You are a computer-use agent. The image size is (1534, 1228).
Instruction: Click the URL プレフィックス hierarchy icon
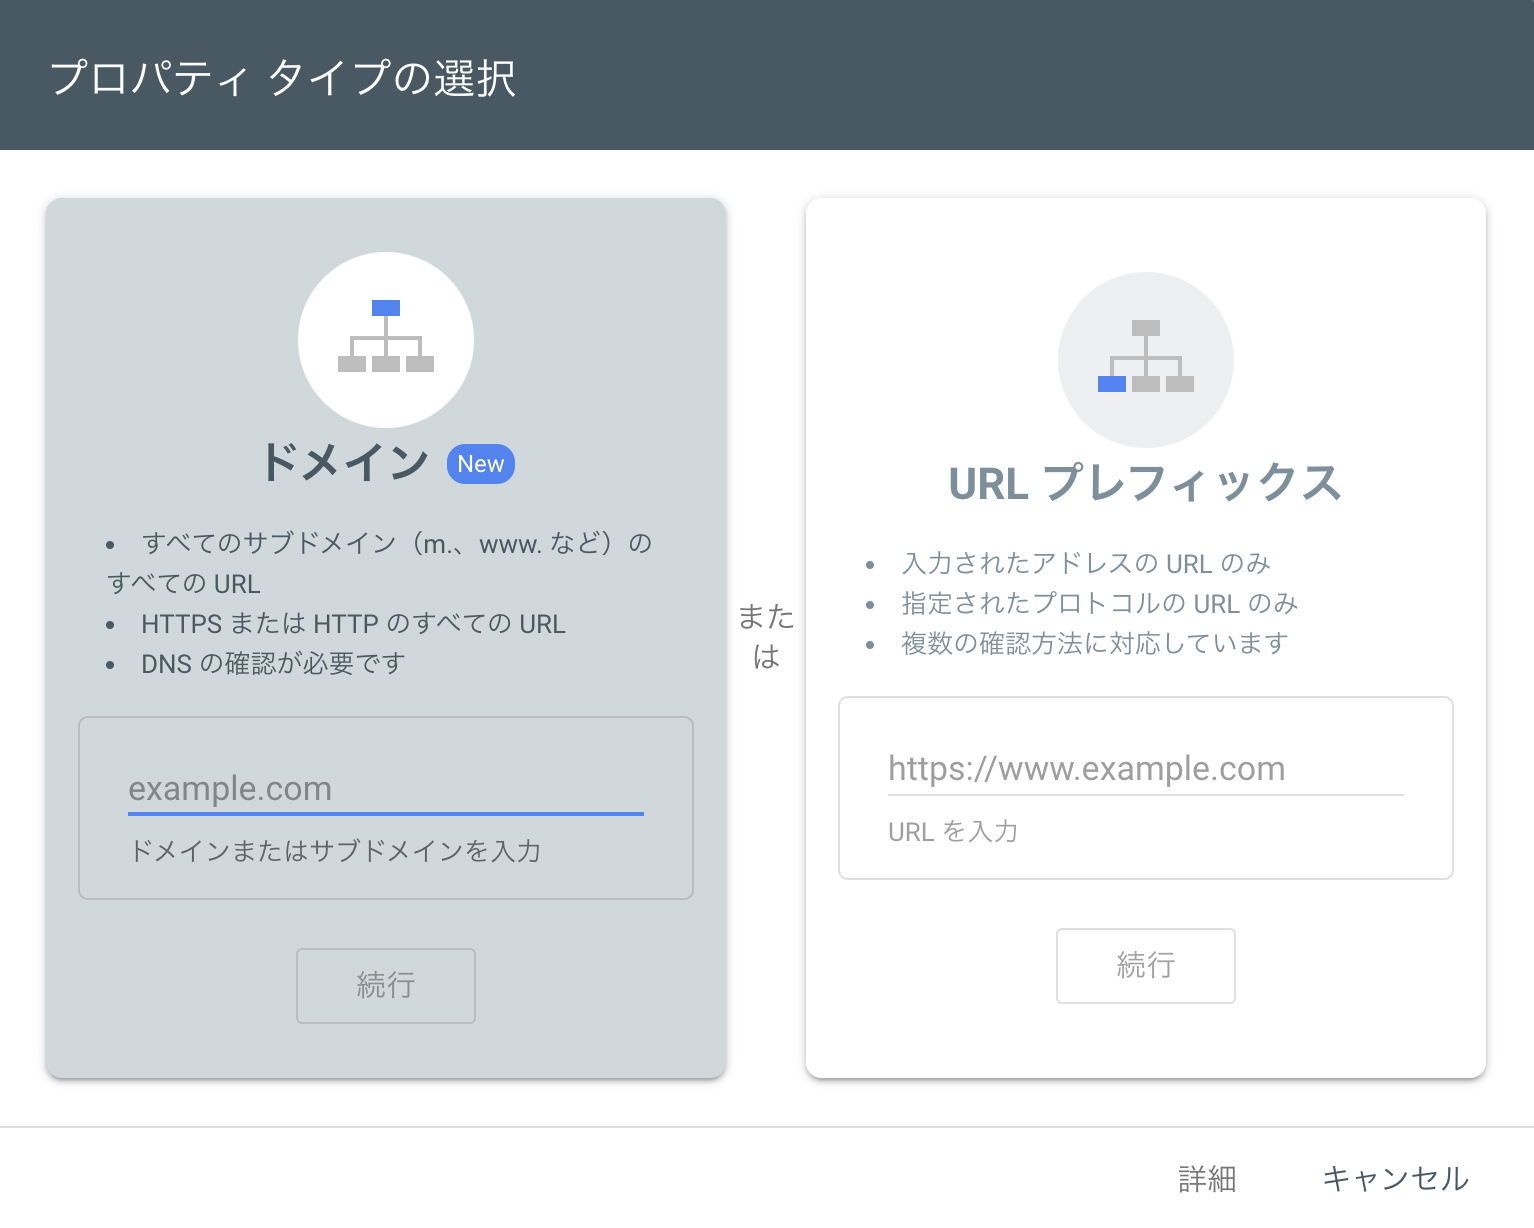tap(1146, 358)
